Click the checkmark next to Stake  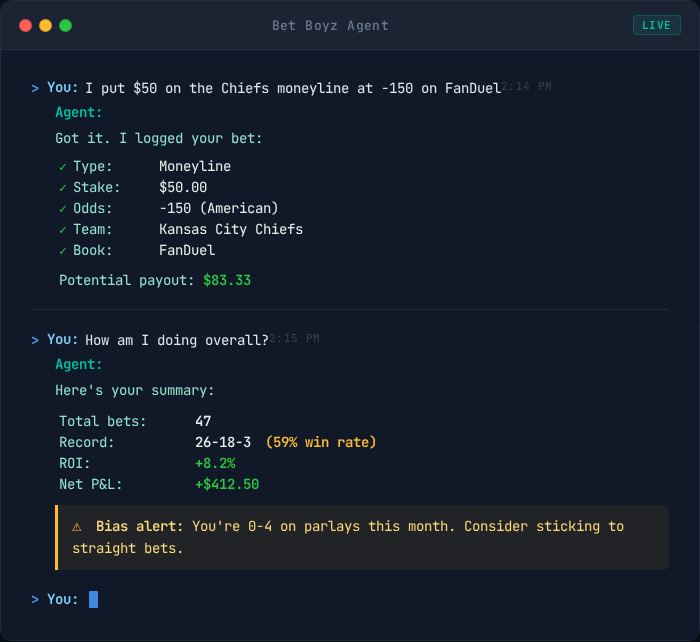point(63,187)
